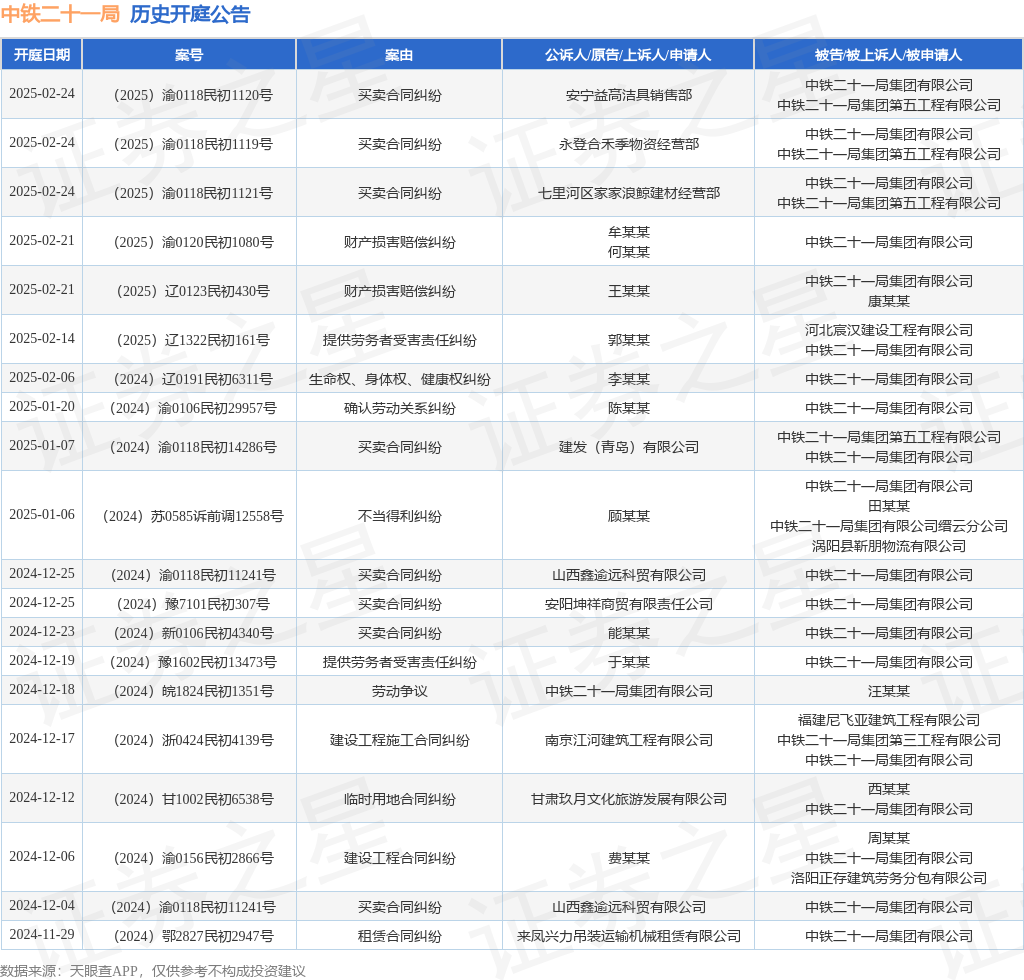Click the 案号 column header
This screenshot has height=980, width=1024.
(x=189, y=55)
